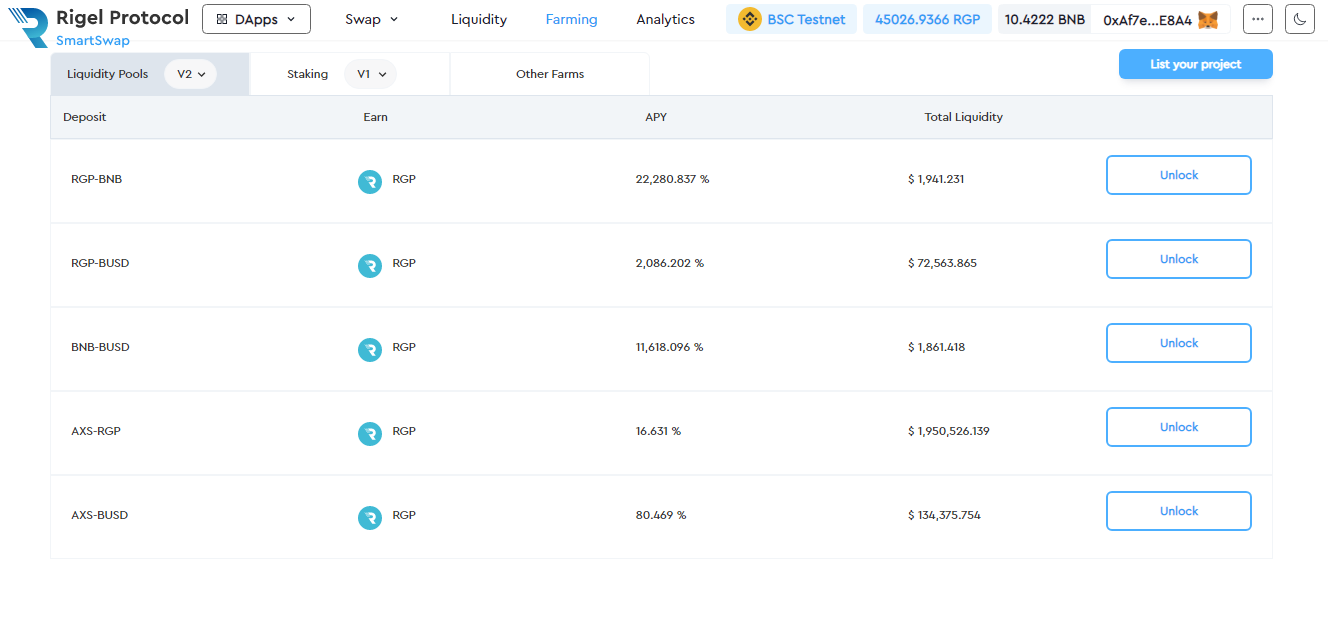Expand the Swap menu dropdown

[372, 19]
